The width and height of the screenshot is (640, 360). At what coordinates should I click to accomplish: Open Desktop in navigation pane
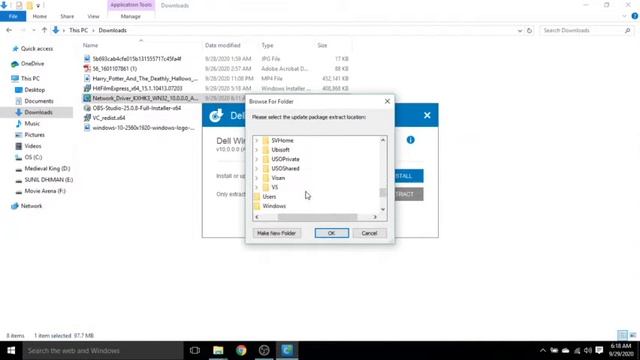pyautogui.click(x=34, y=90)
